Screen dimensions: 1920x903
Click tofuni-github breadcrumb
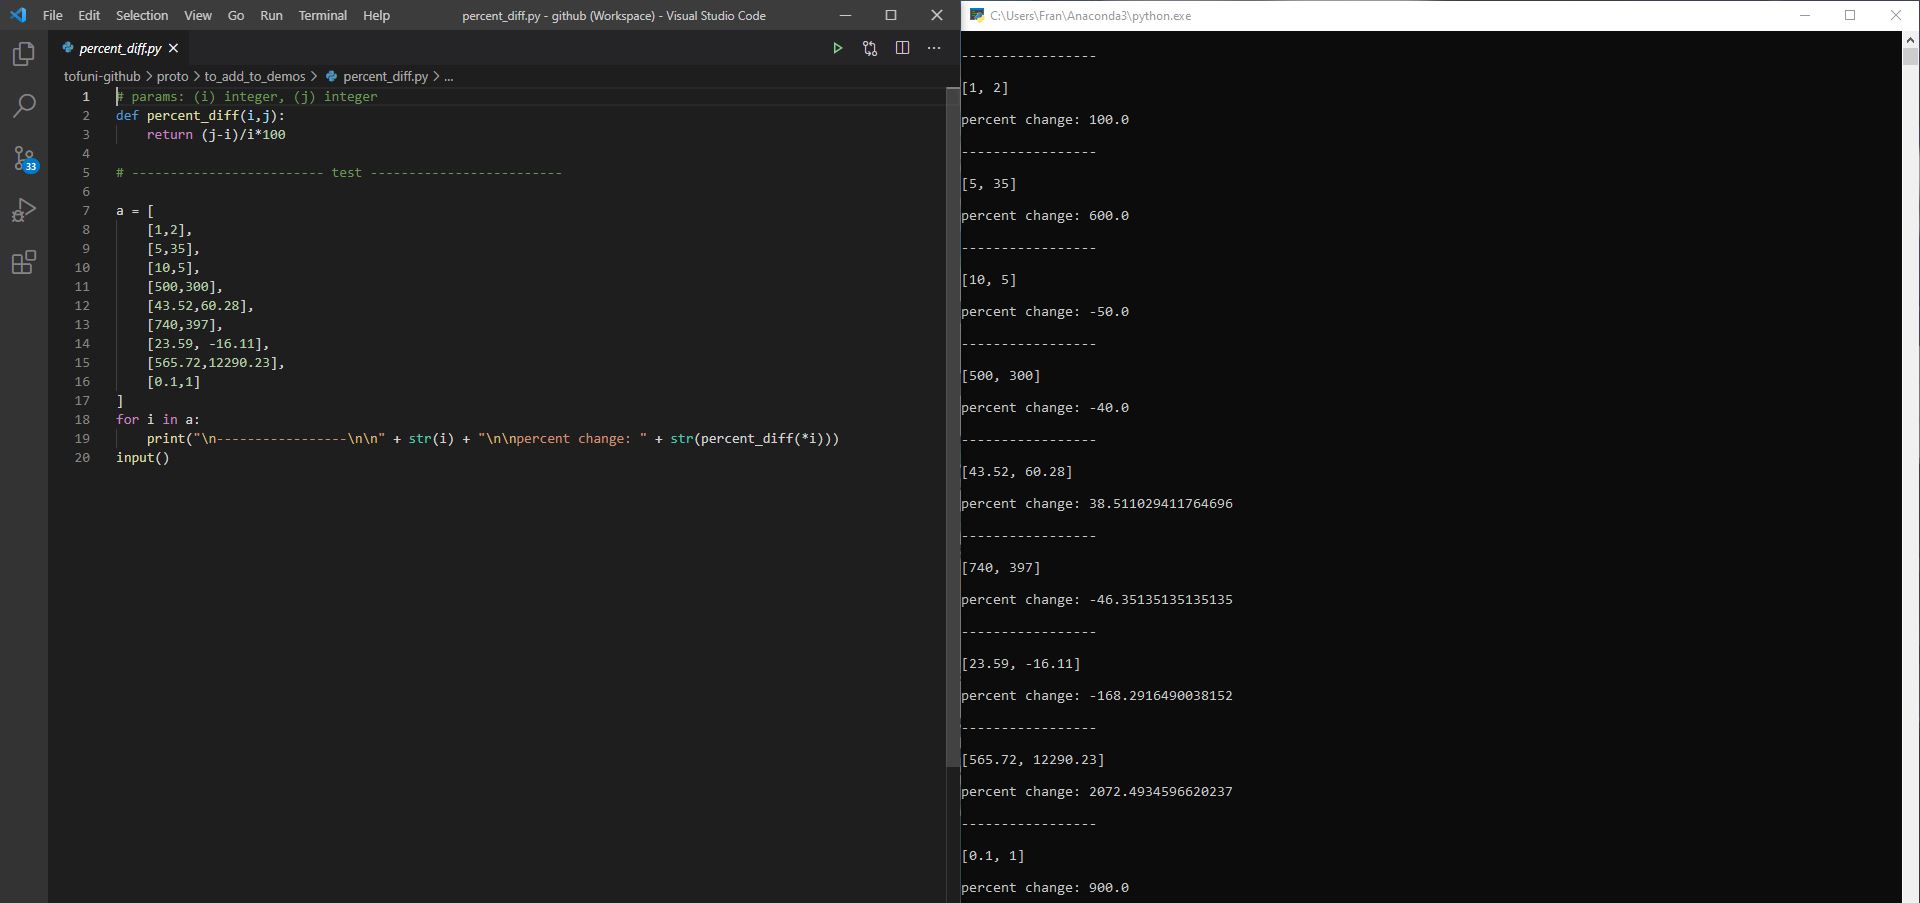tap(102, 76)
